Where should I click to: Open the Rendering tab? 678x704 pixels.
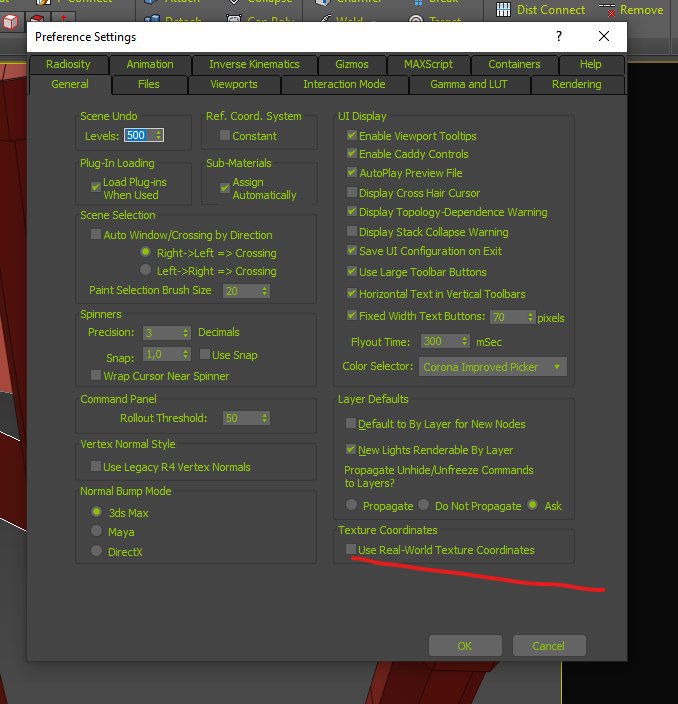577,84
